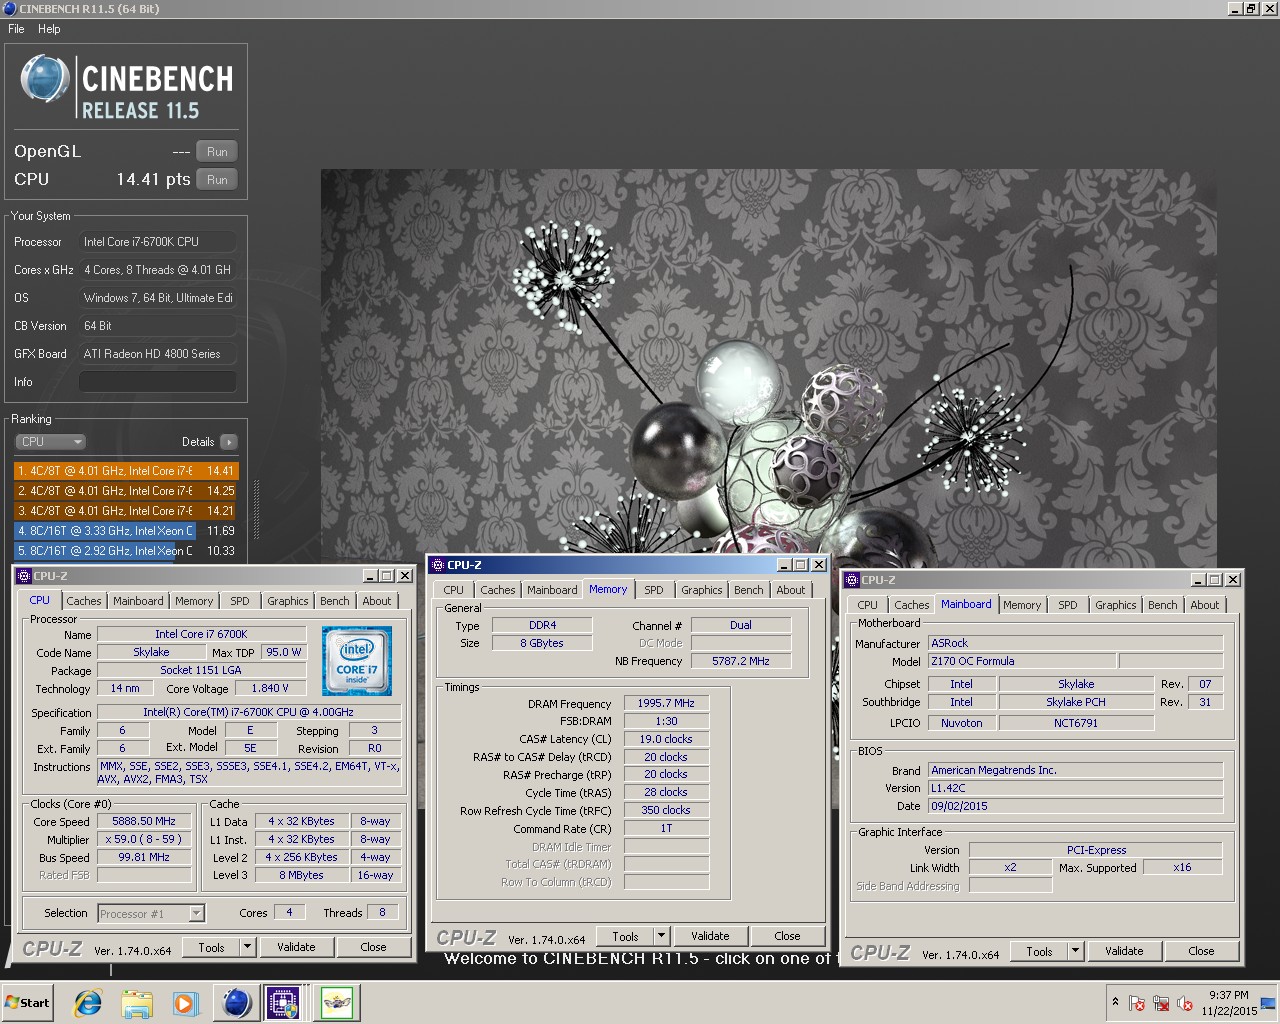The width and height of the screenshot is (1280, 1024).
Task: Run the CPU benchmark
Action: (217, 179)
